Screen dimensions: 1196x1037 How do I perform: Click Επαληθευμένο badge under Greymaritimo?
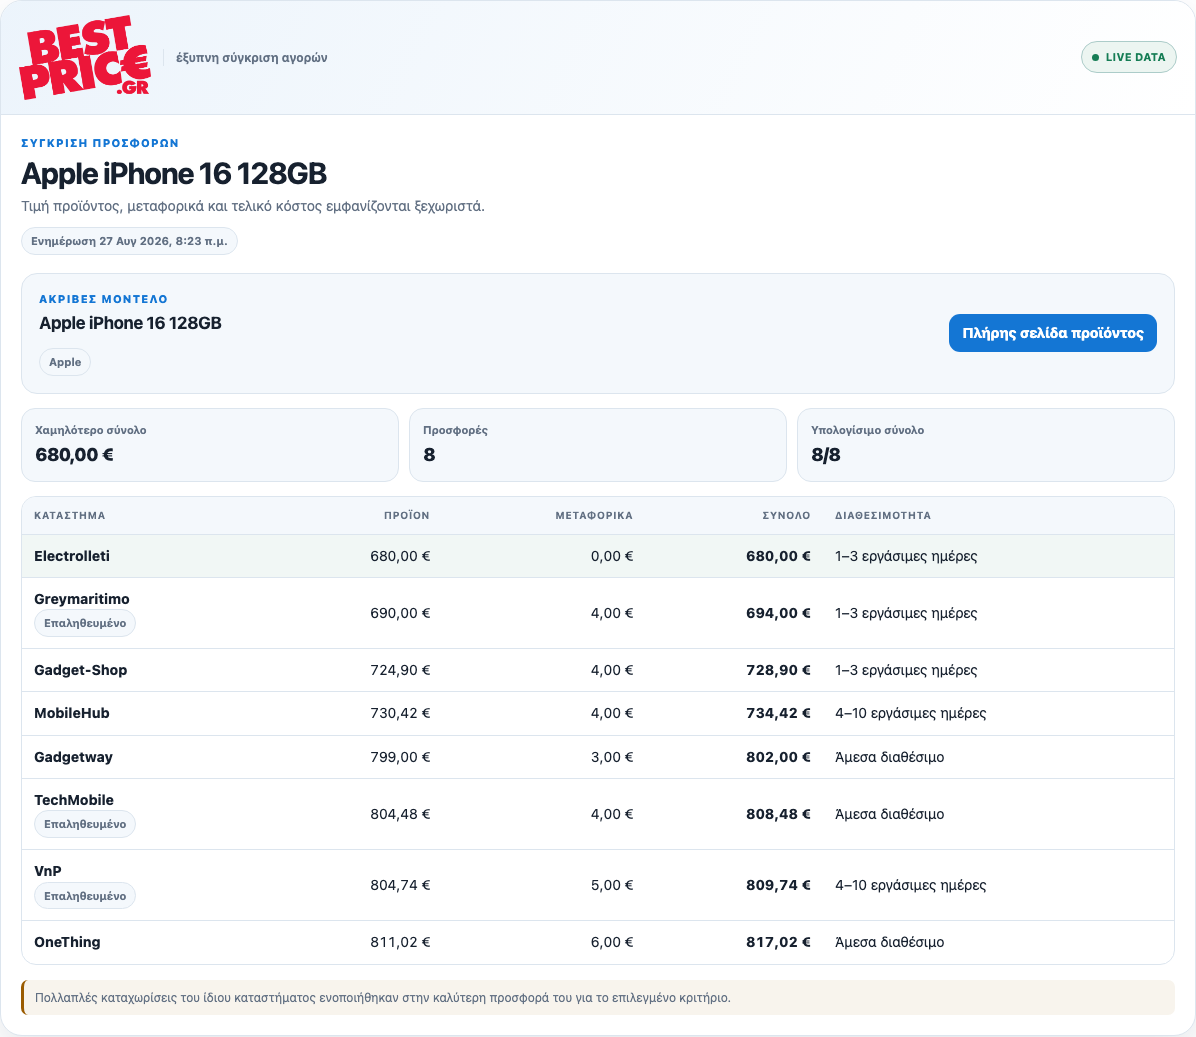point(85,623)
